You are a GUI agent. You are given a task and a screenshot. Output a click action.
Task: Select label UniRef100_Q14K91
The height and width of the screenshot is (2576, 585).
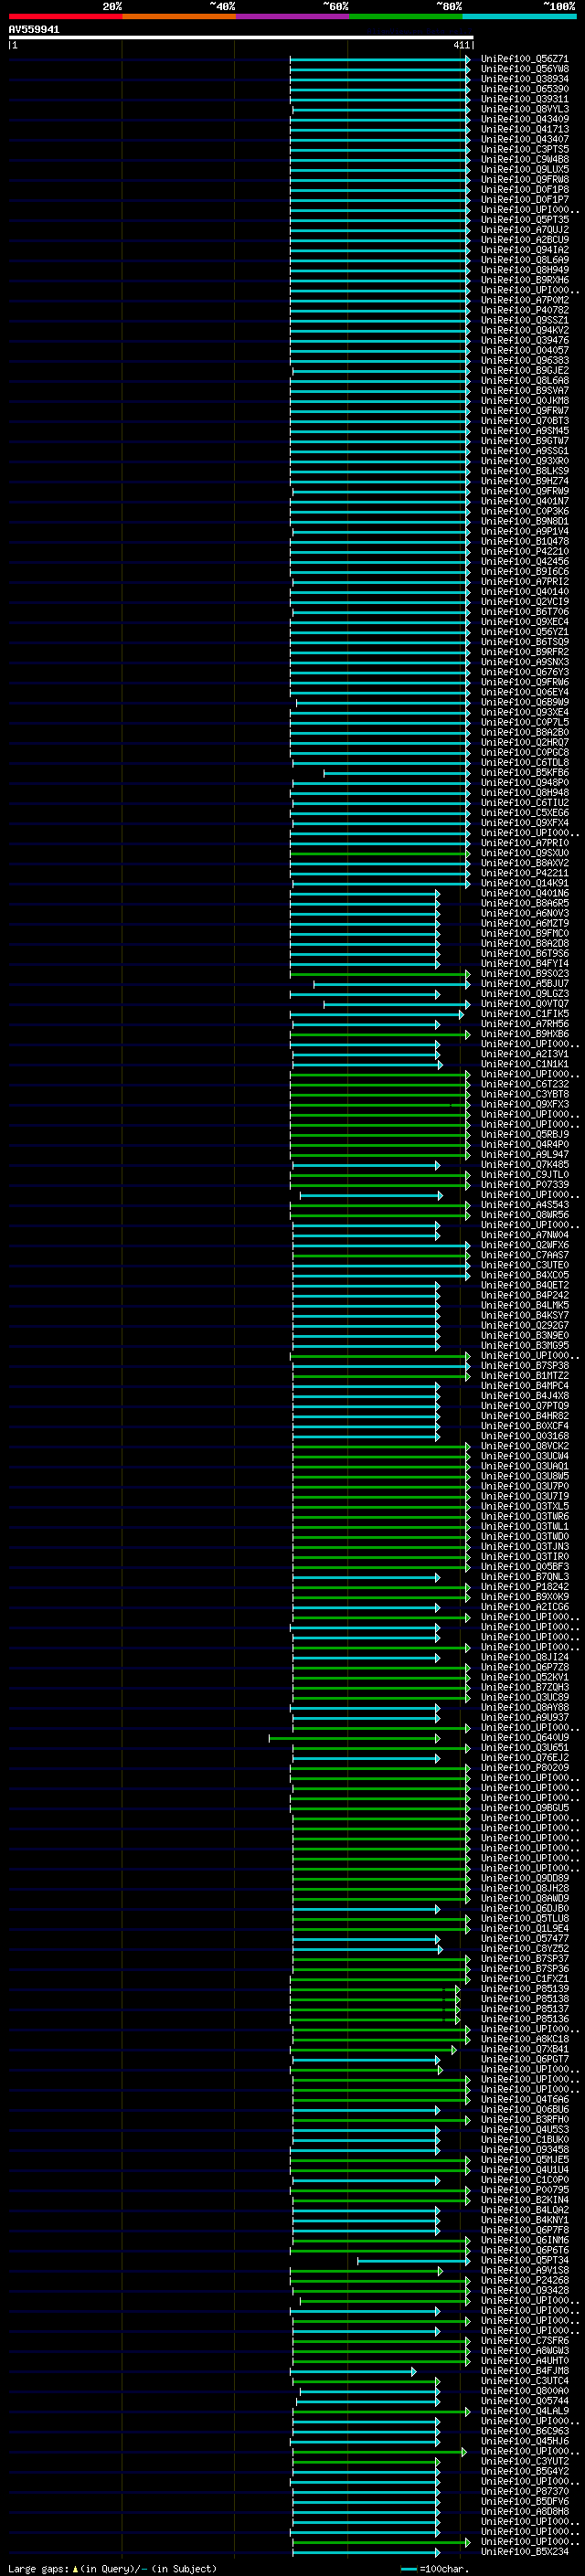pos(525,883)
